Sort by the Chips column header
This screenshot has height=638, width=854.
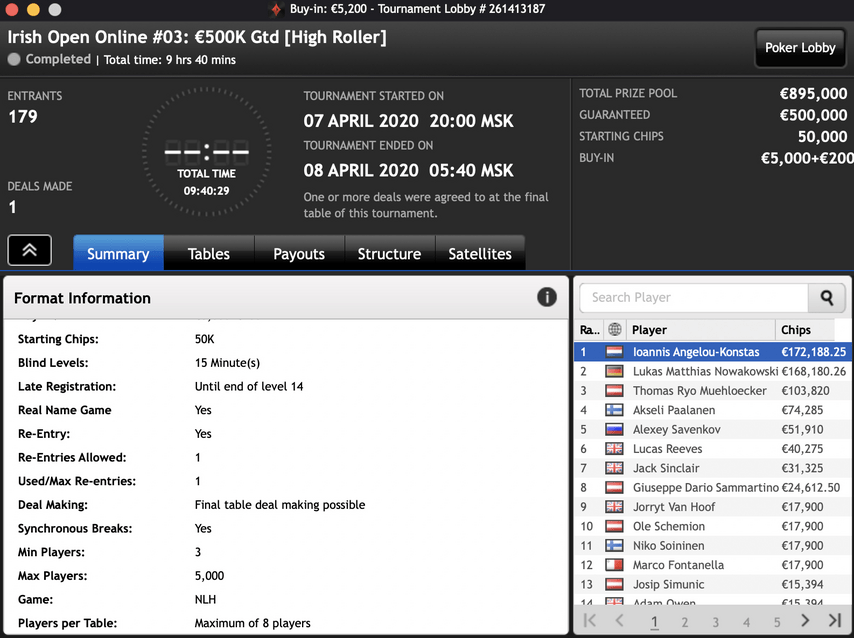805,330
